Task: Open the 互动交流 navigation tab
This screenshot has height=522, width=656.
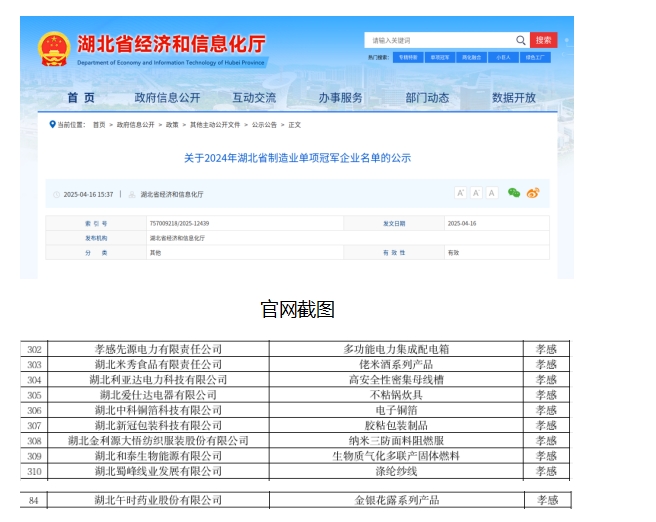Action: tap(254, 98)
